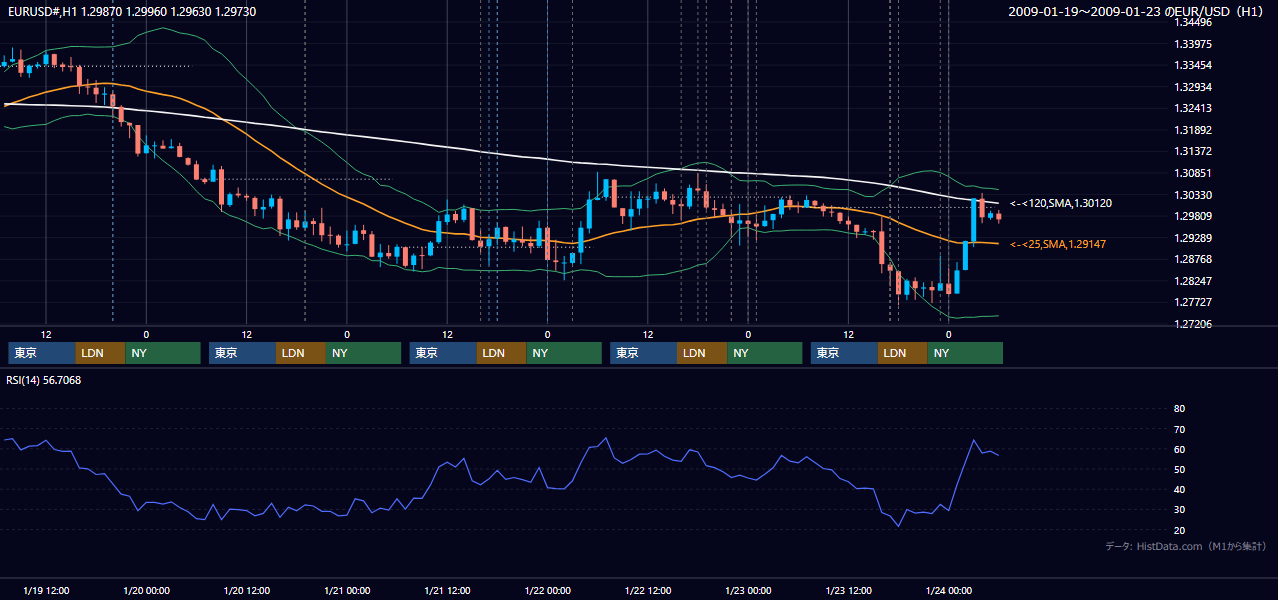Click the 25 SMA label reading 1.29147

coord(1058,244)
